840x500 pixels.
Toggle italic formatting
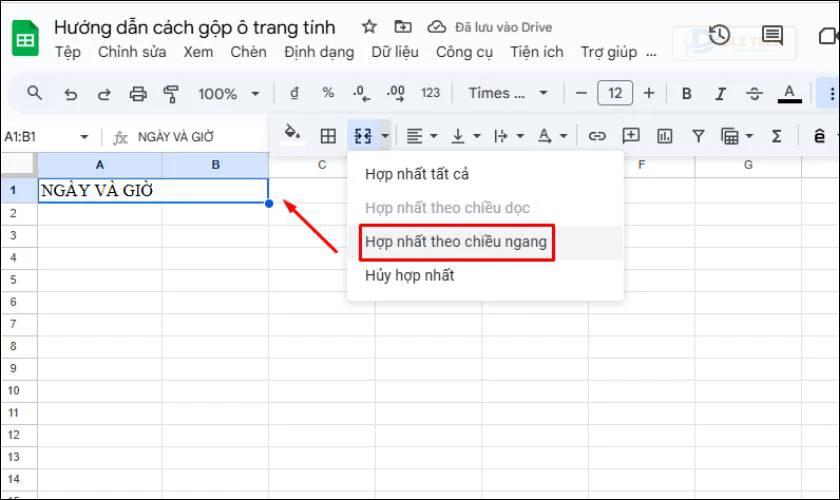point(721,94)
